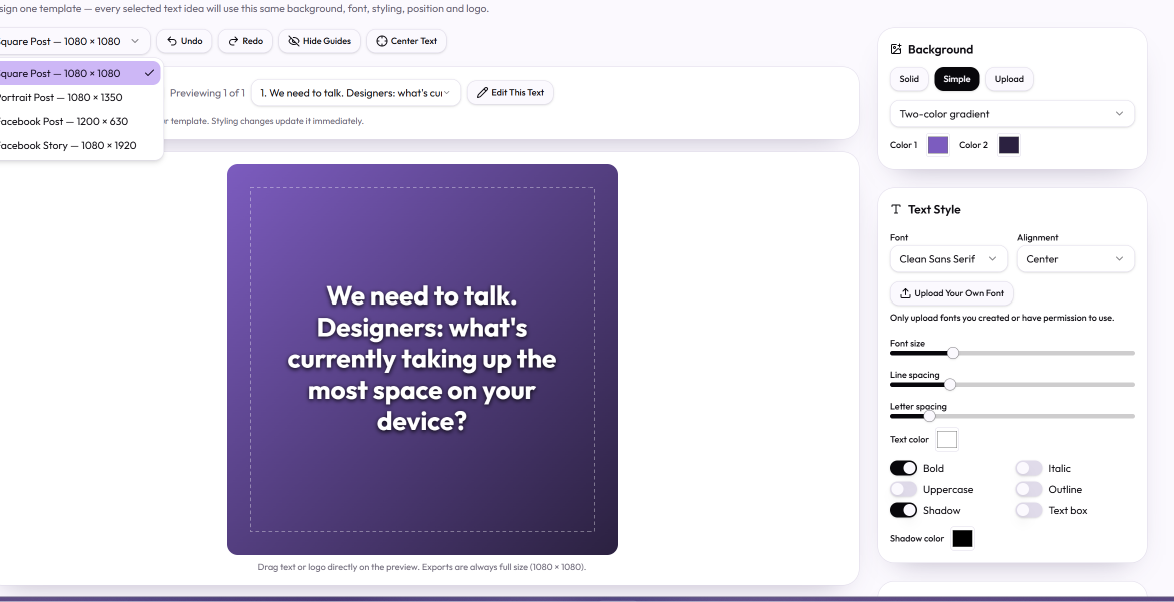Screen dimensions: 1174x602
Task: Click the upload arrow icon for fonts
Action: tap(905, 293)
